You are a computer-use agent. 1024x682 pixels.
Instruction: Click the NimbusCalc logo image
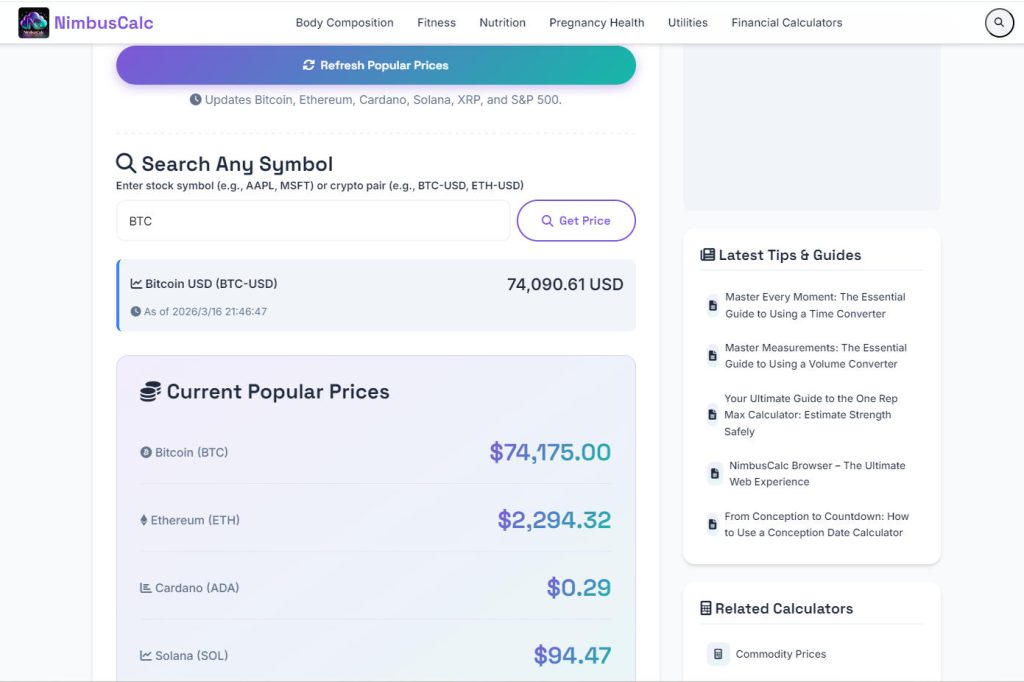(x=33, y=23)
